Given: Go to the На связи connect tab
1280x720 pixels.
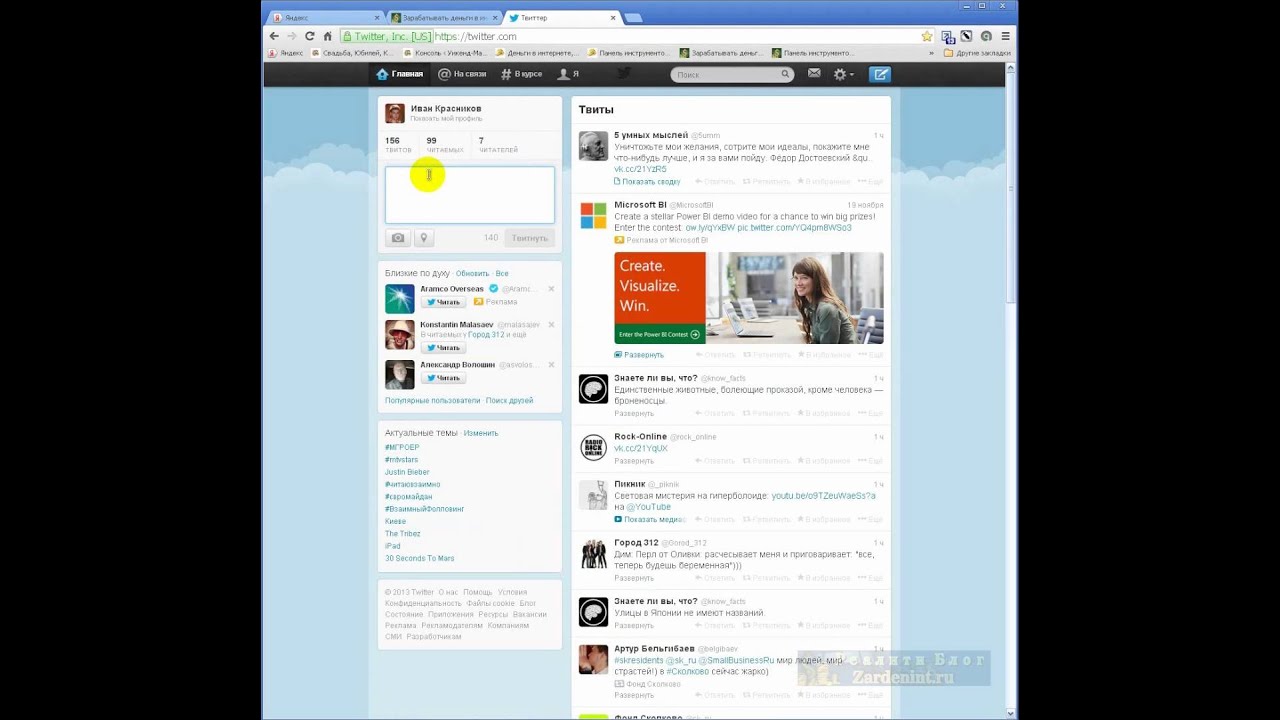Looking at the screenshot, I should [462, 74].
